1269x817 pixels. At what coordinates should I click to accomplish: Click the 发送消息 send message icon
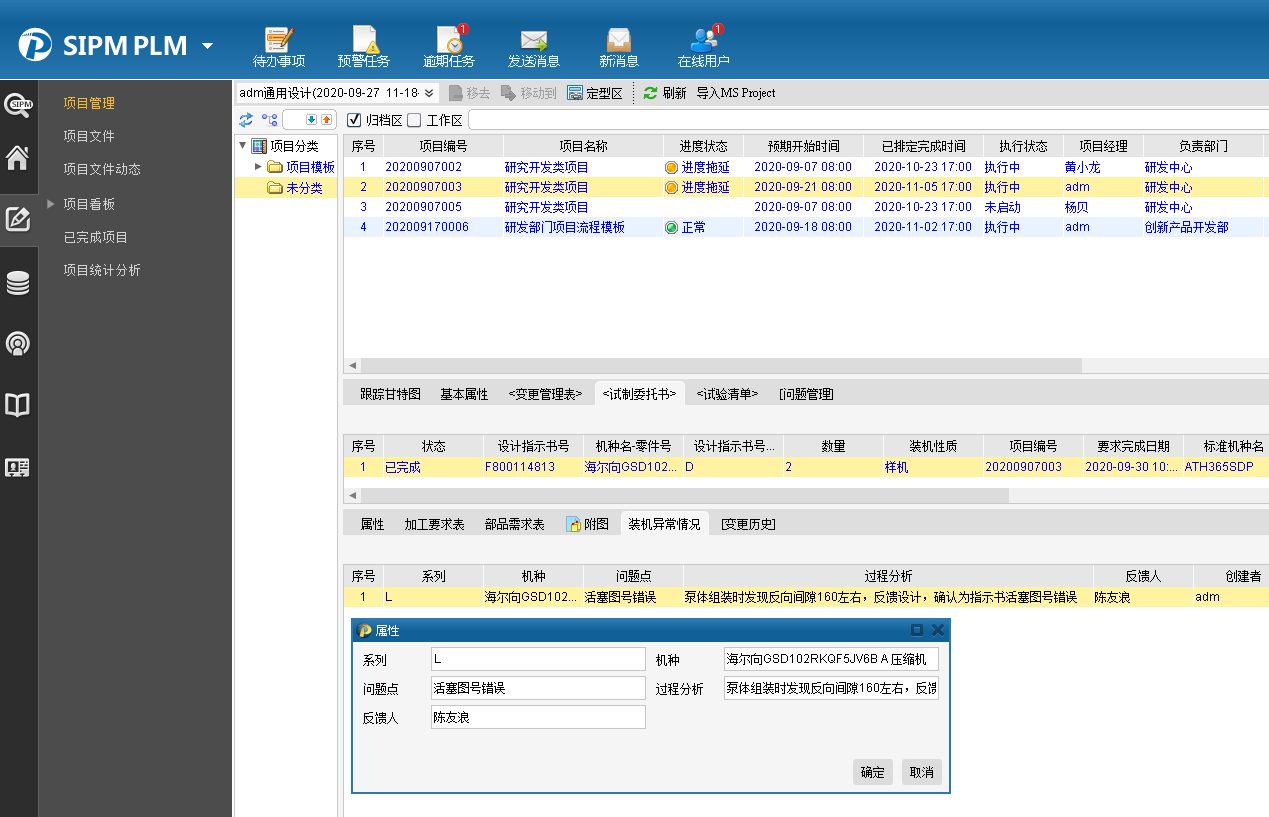point(533,42)
